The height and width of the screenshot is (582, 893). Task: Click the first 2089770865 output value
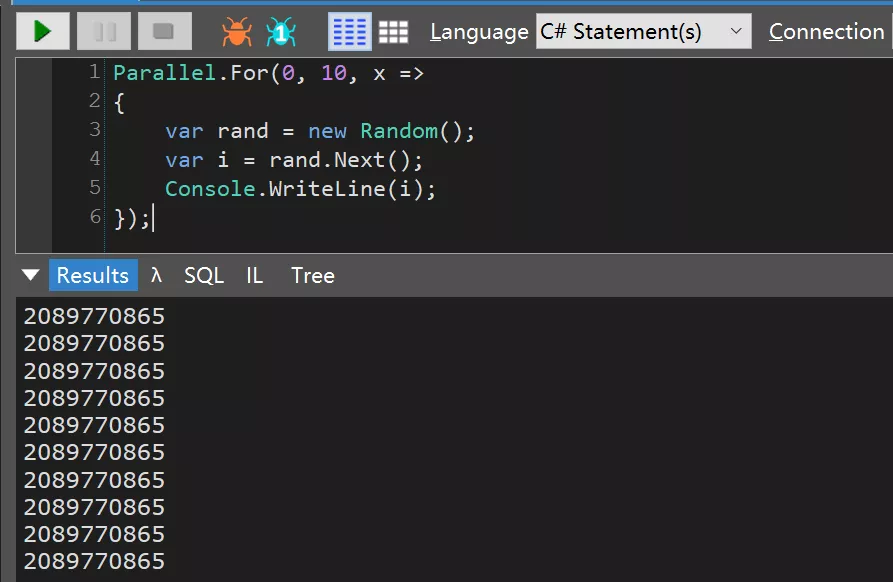[95, 317]
